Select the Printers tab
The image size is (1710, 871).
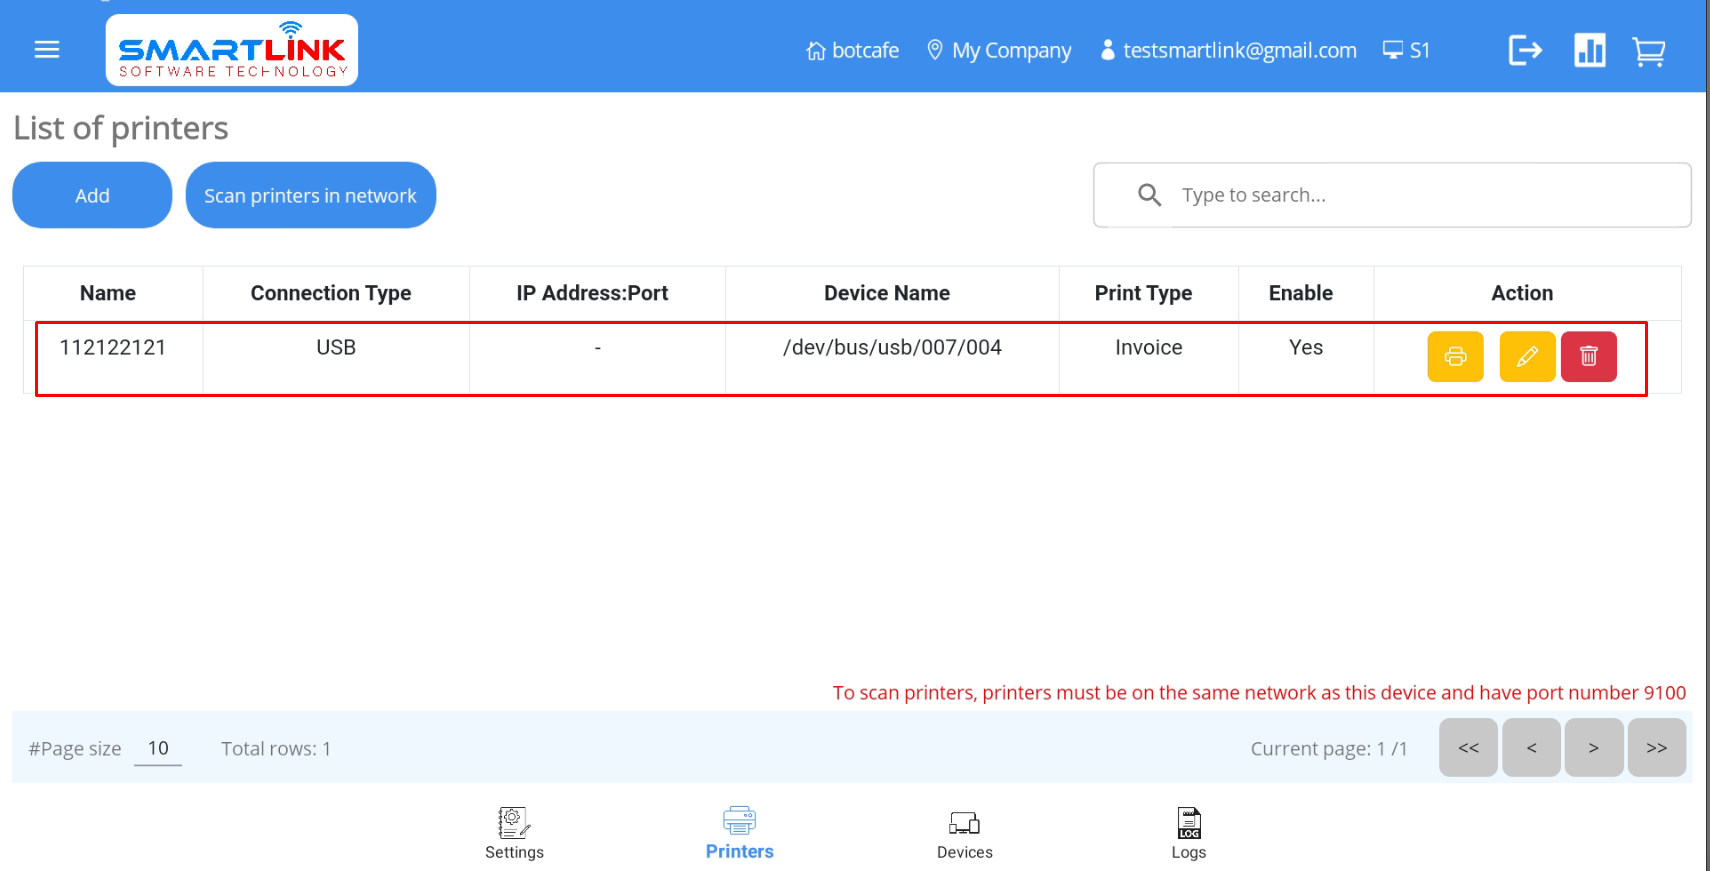coord(739,833)
